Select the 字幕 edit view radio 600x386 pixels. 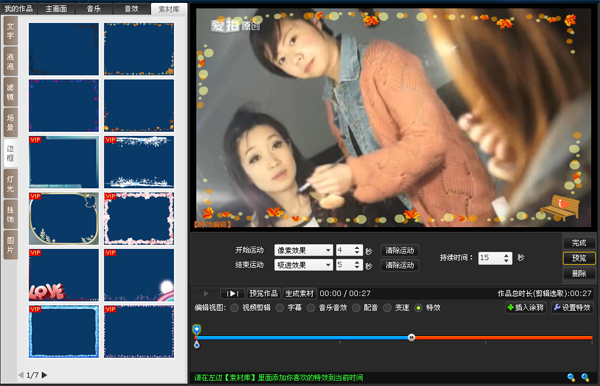click(280, 308)
